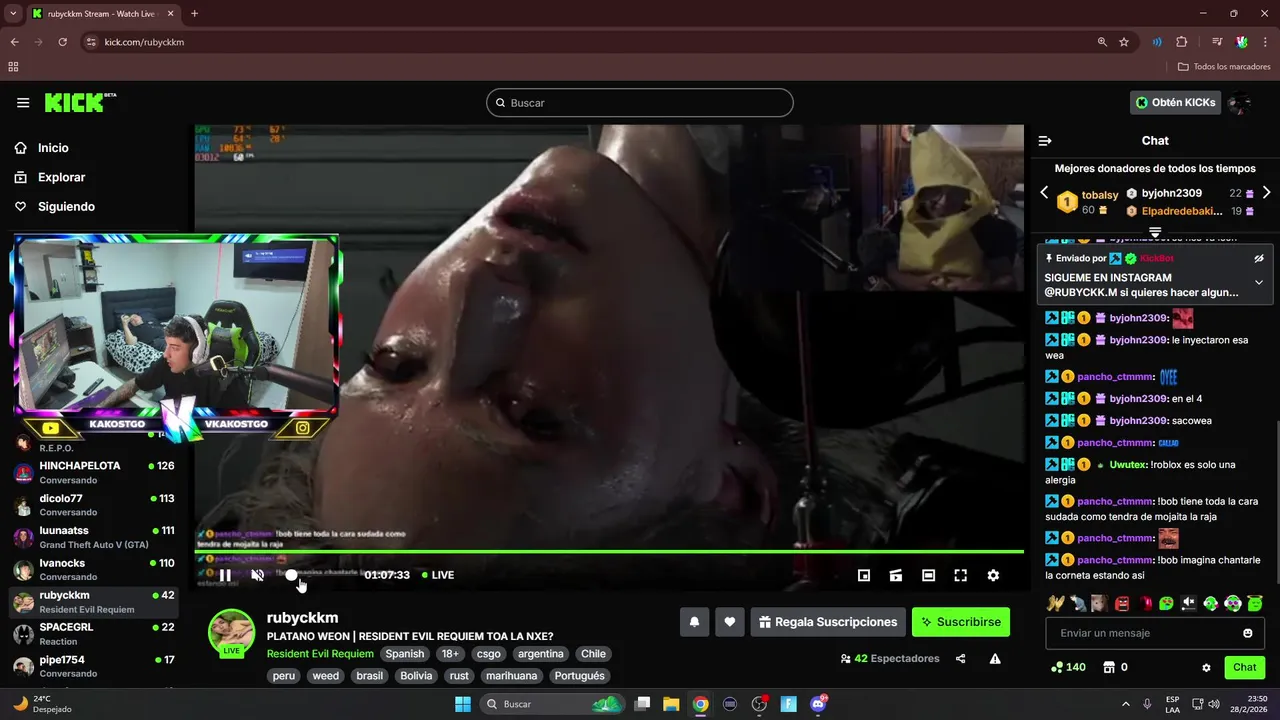Select the marihuana tag
This screenshot has width=1280, height=720.
pyautogui.click(x=511, y=676)
